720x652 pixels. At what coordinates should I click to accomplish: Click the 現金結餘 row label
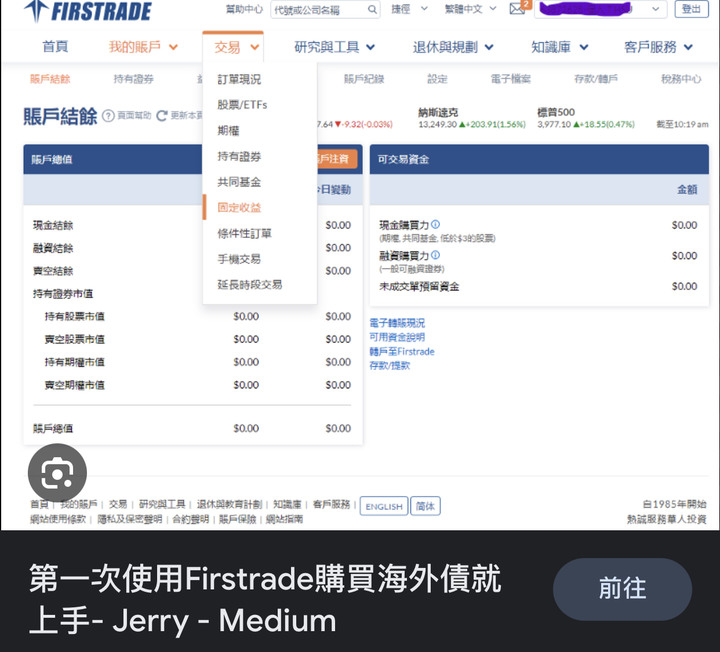point(53,225)
